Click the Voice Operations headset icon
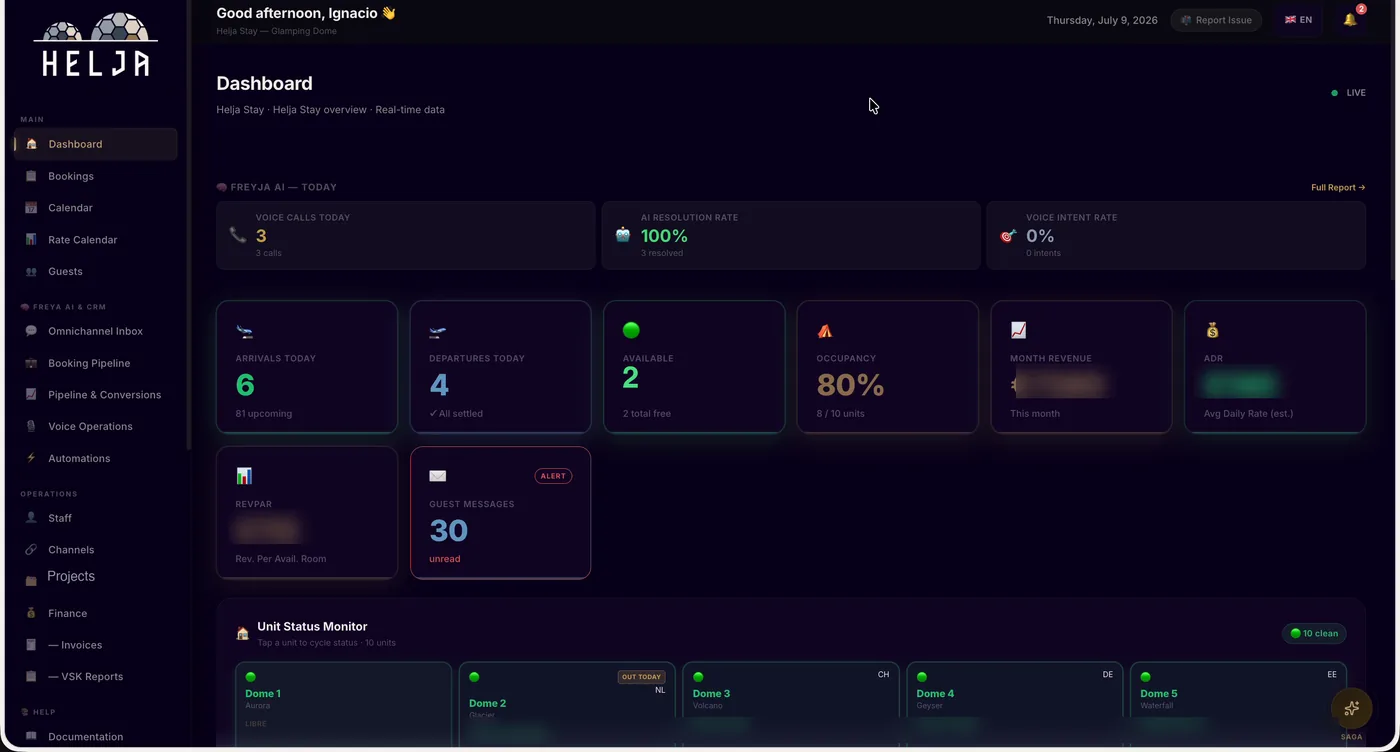The width and height of the screenshot is (1400, 752). pyautogui.click(x=31, y=426)
